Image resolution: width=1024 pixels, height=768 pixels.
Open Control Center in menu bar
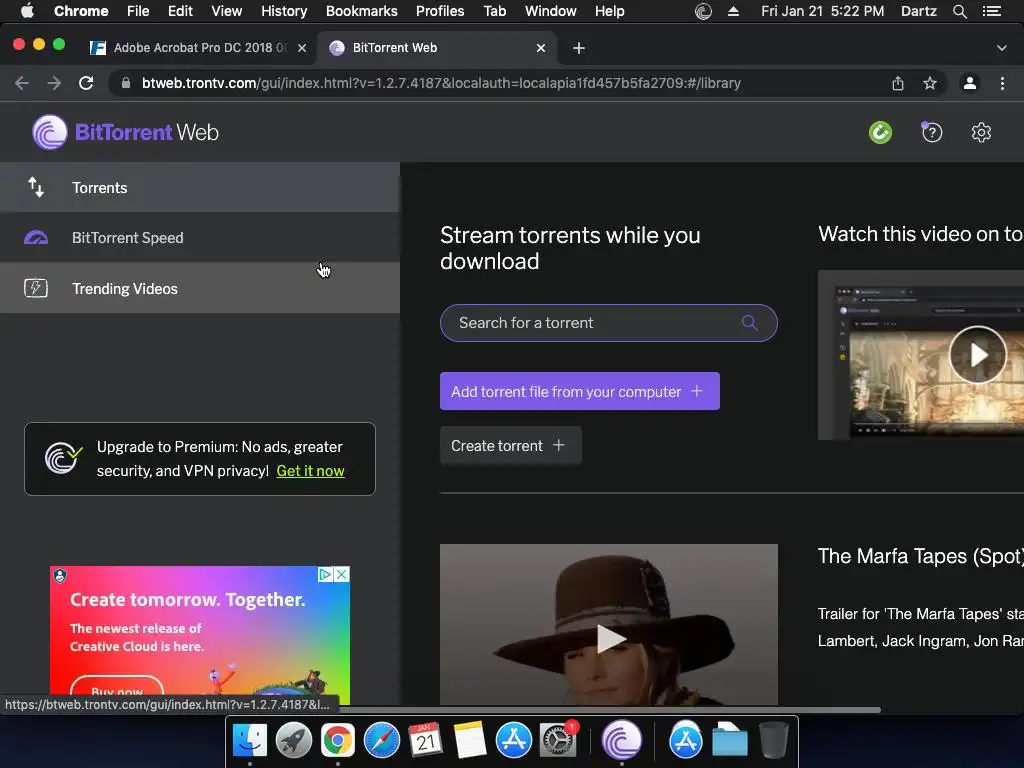coord(992,11)
